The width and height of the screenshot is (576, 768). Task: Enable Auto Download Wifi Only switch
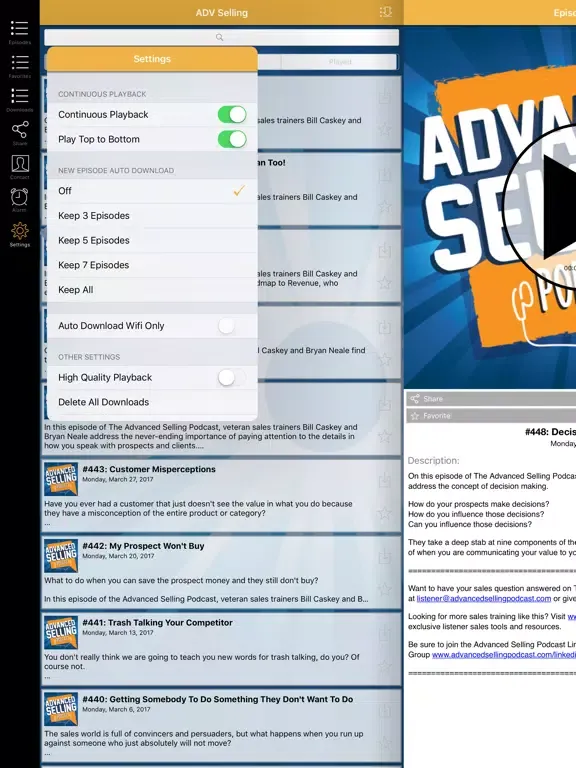232,326
